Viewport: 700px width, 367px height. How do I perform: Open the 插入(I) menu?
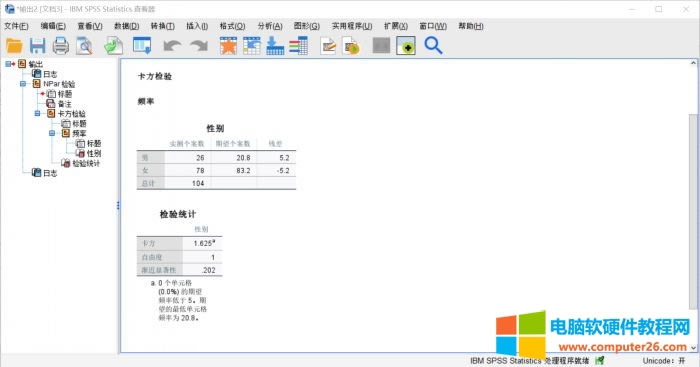click(x=197, y=26)
